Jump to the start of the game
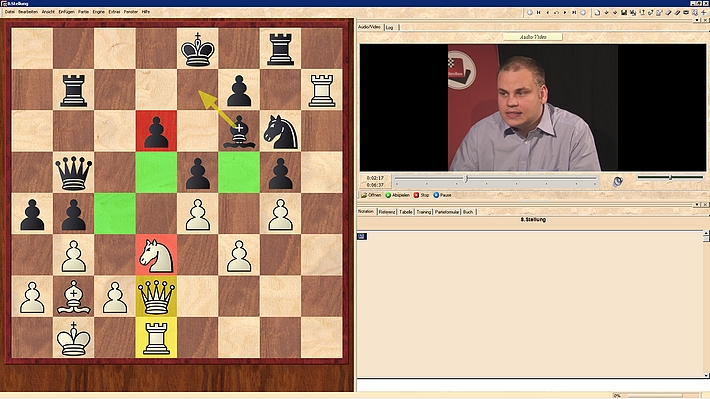 coord(538,12)
